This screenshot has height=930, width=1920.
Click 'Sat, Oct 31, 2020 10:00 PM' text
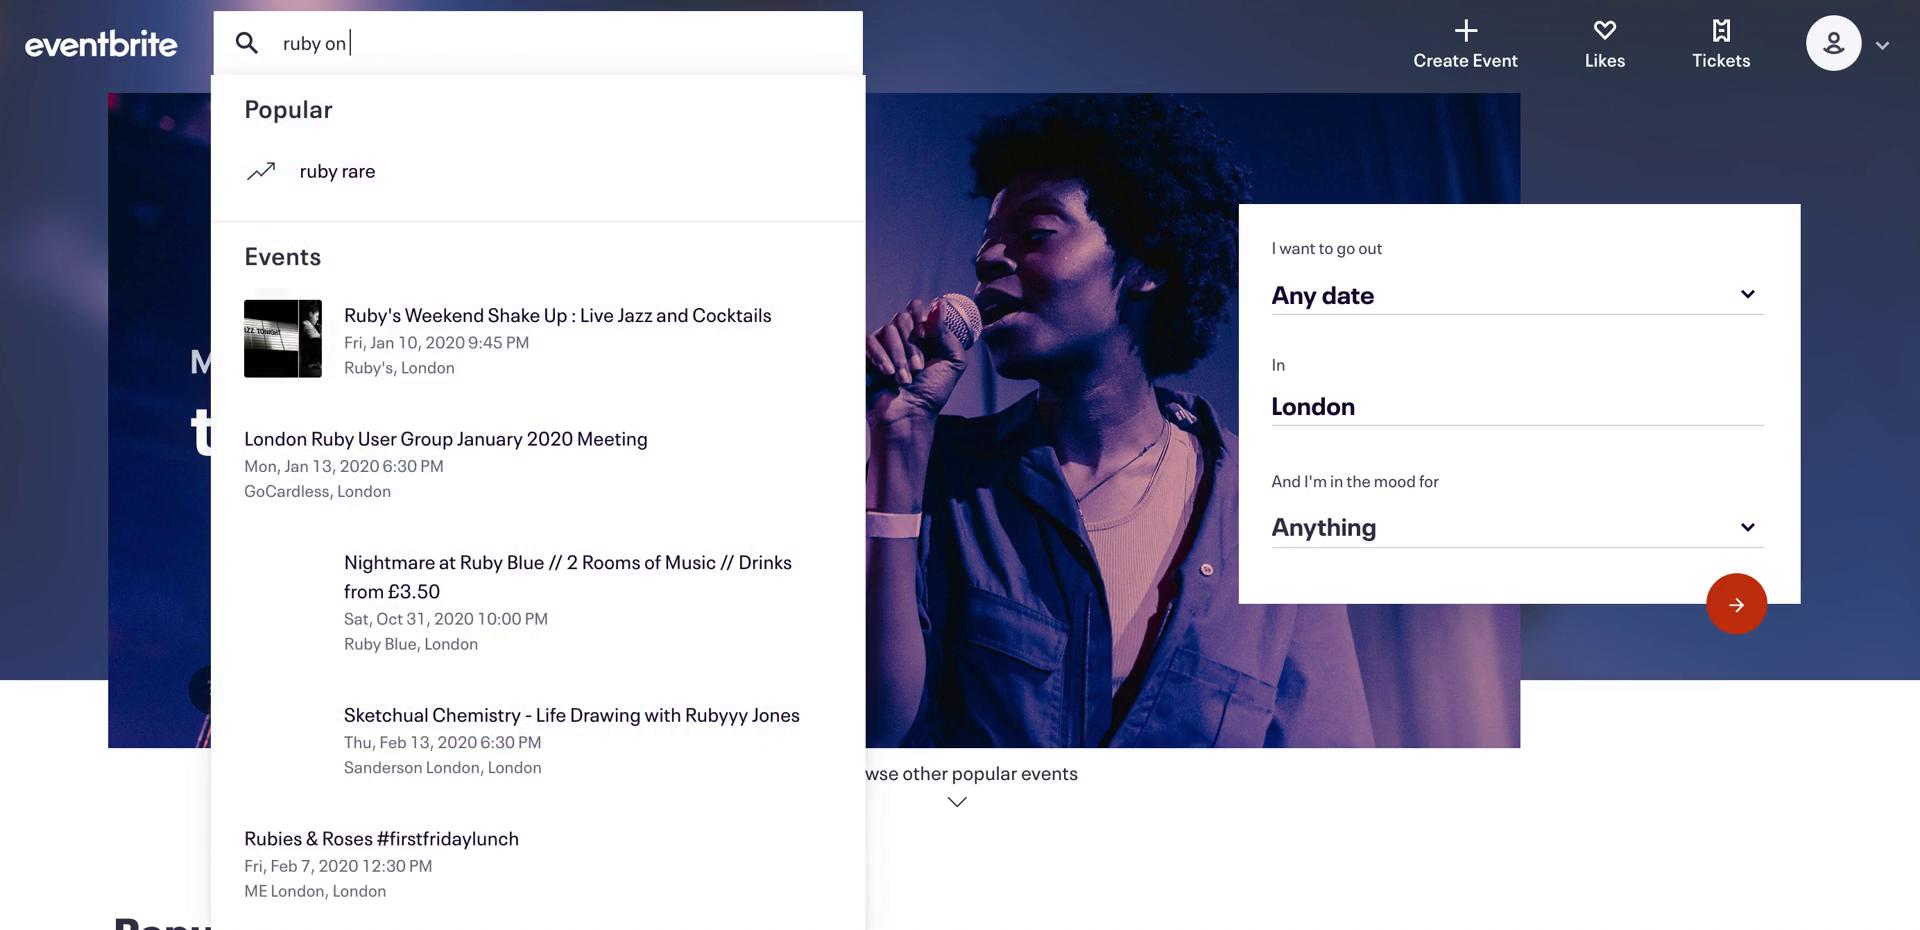click(446, 619)
